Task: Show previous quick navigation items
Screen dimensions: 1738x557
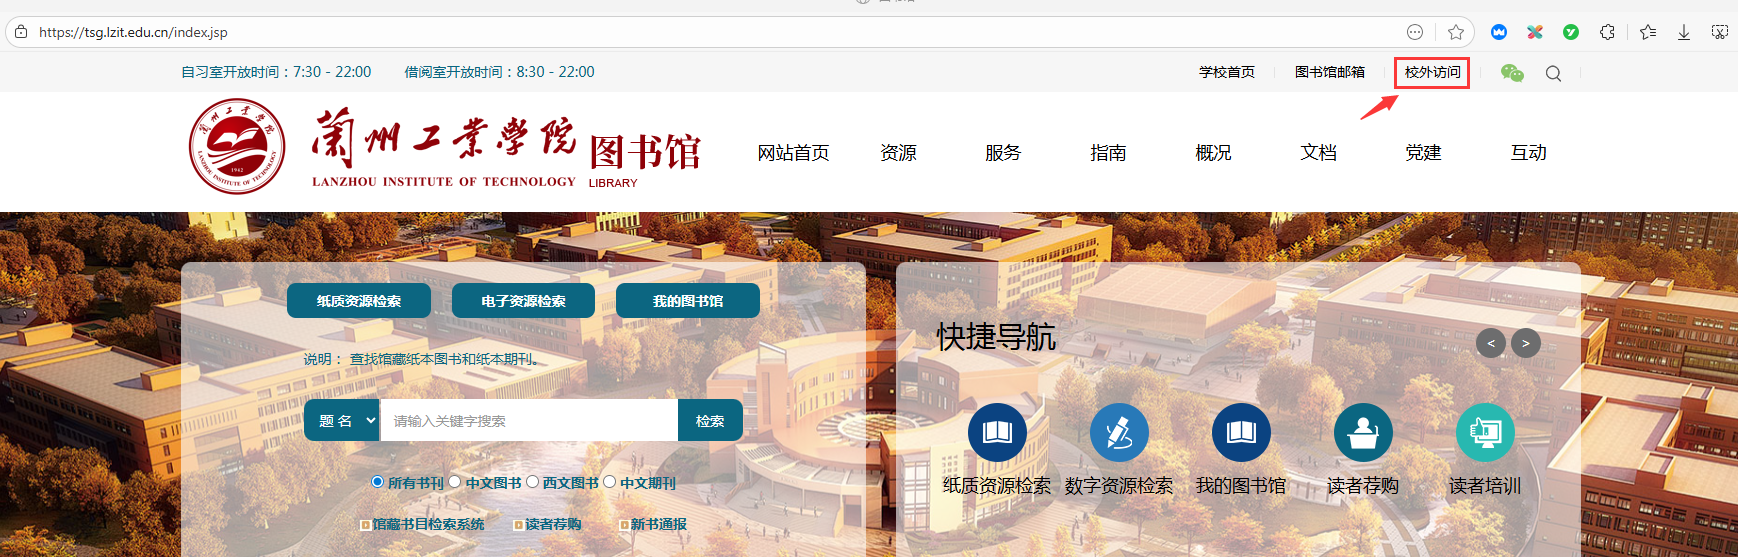Action: pyautogui.click(x=1490, y=343)
